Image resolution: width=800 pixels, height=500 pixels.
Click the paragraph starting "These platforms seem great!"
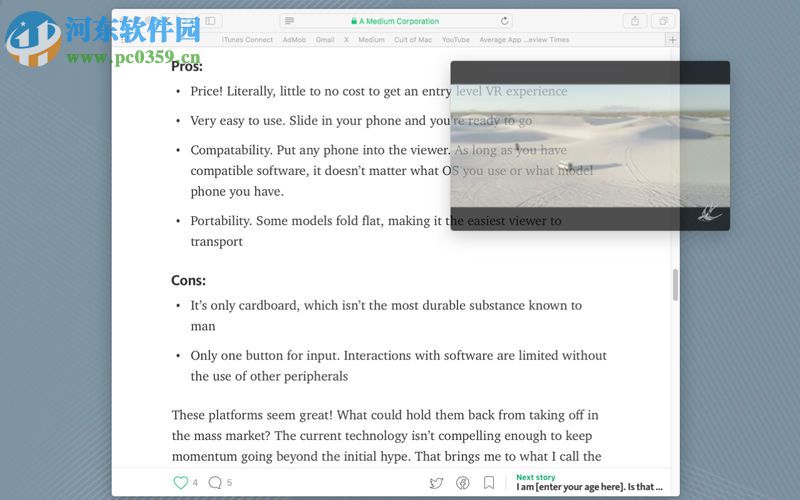[x=386, y=435]
